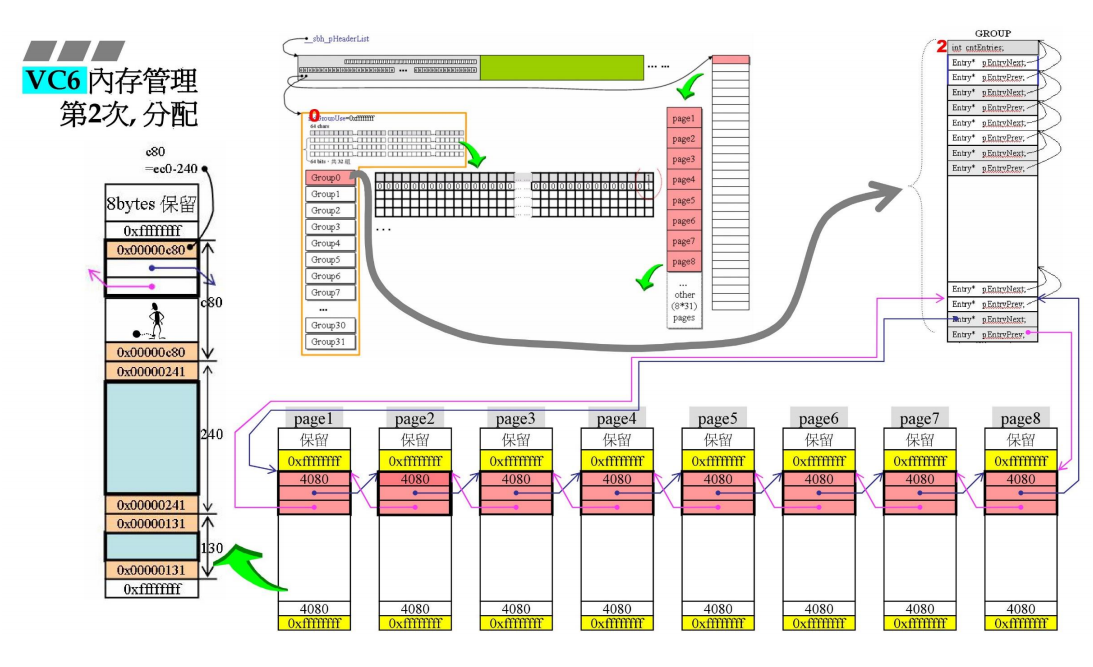Click the gray page6 column heading
This screenshot has width=1093, height=667.
pyautogui.click(x=818, y=418)
